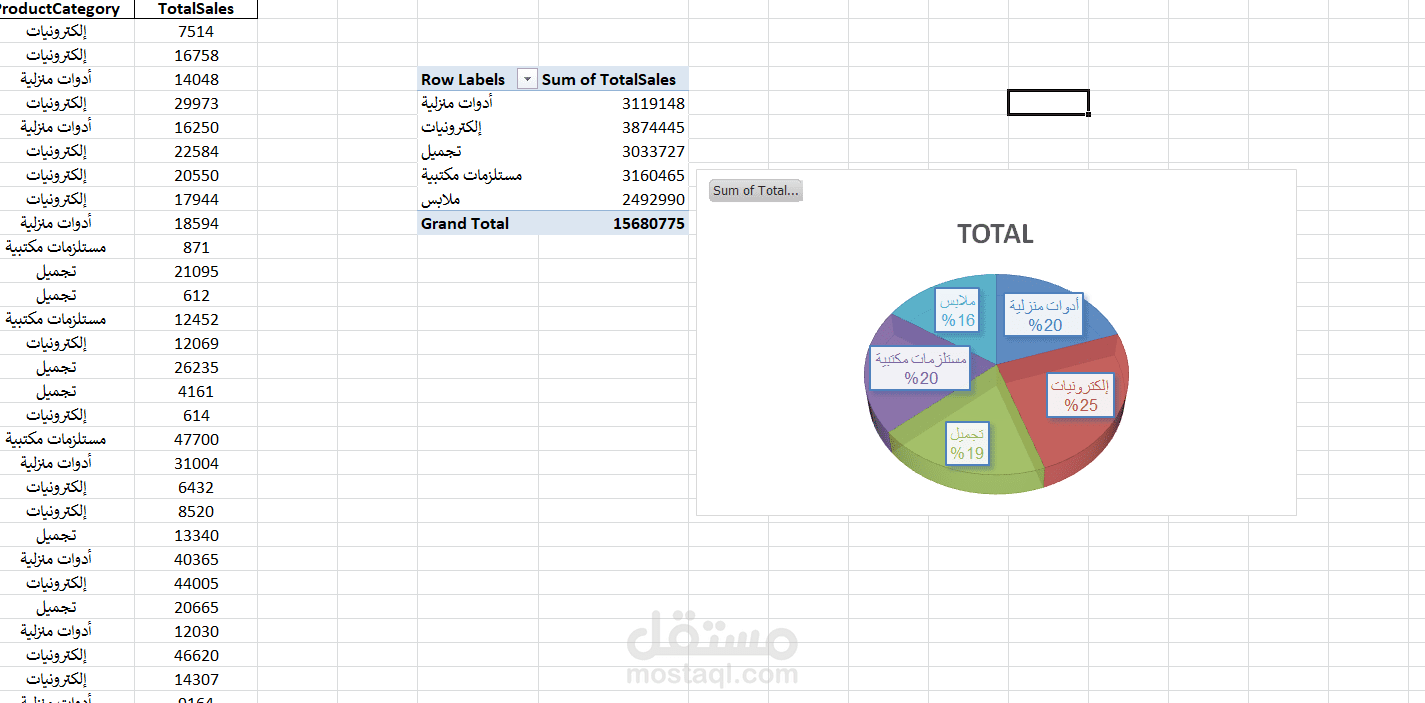Select the category cell beside value 4161
This screenshot has width=1425, height=703.
(67, 391)
